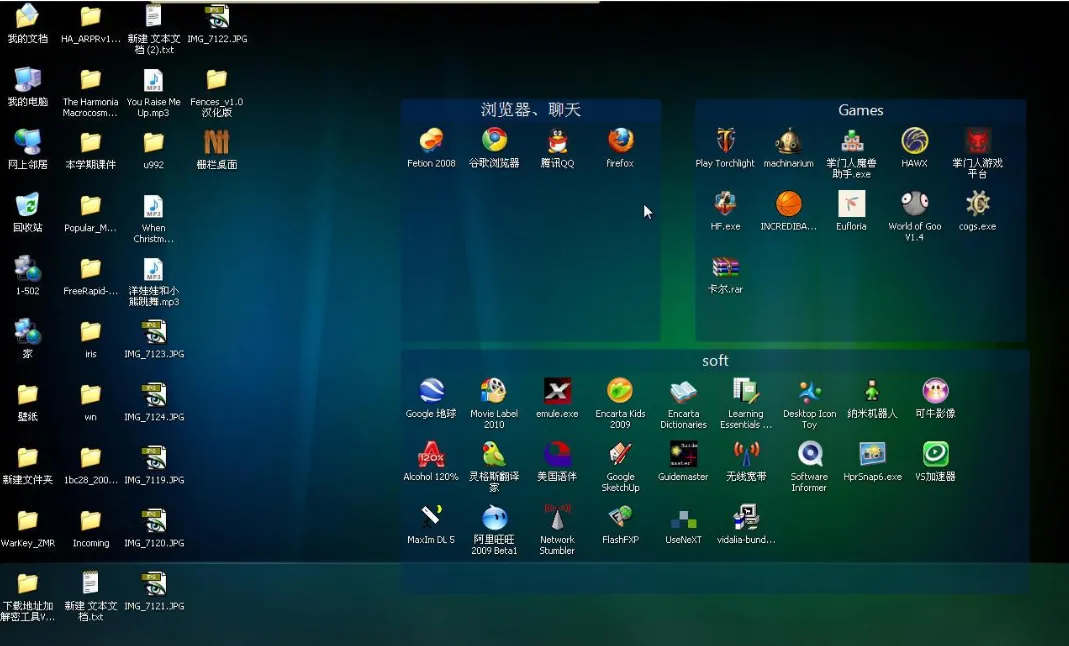Image resolution: width=1069 pixels, height=646 pixels.
Task: Open the Fetion 2008 shortcut
Action: pyautogui.click(x=431, y=141)
